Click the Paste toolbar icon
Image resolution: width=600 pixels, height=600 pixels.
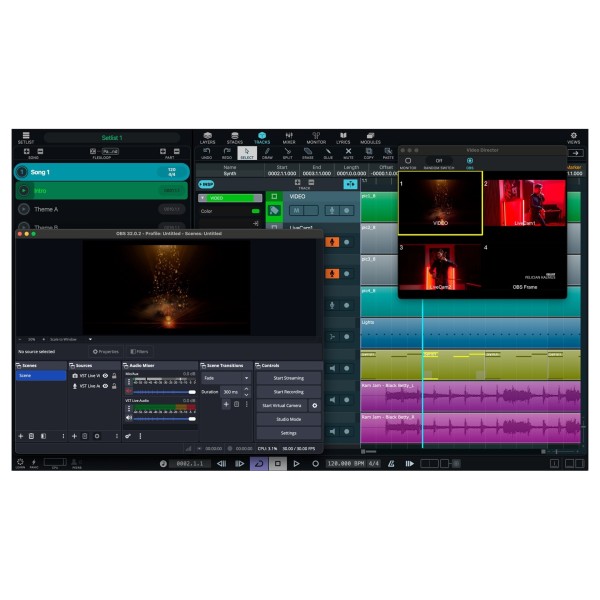(388, 152)
